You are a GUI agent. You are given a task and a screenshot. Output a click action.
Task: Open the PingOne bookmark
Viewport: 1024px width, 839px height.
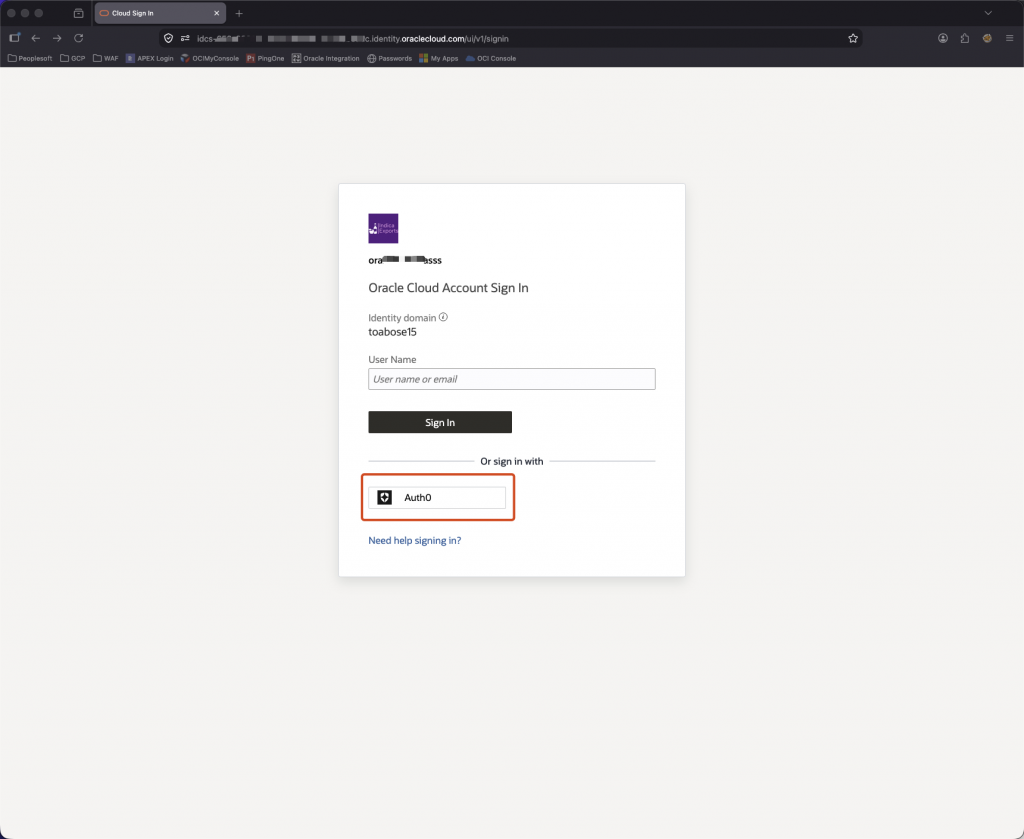(x=265, y=58)
